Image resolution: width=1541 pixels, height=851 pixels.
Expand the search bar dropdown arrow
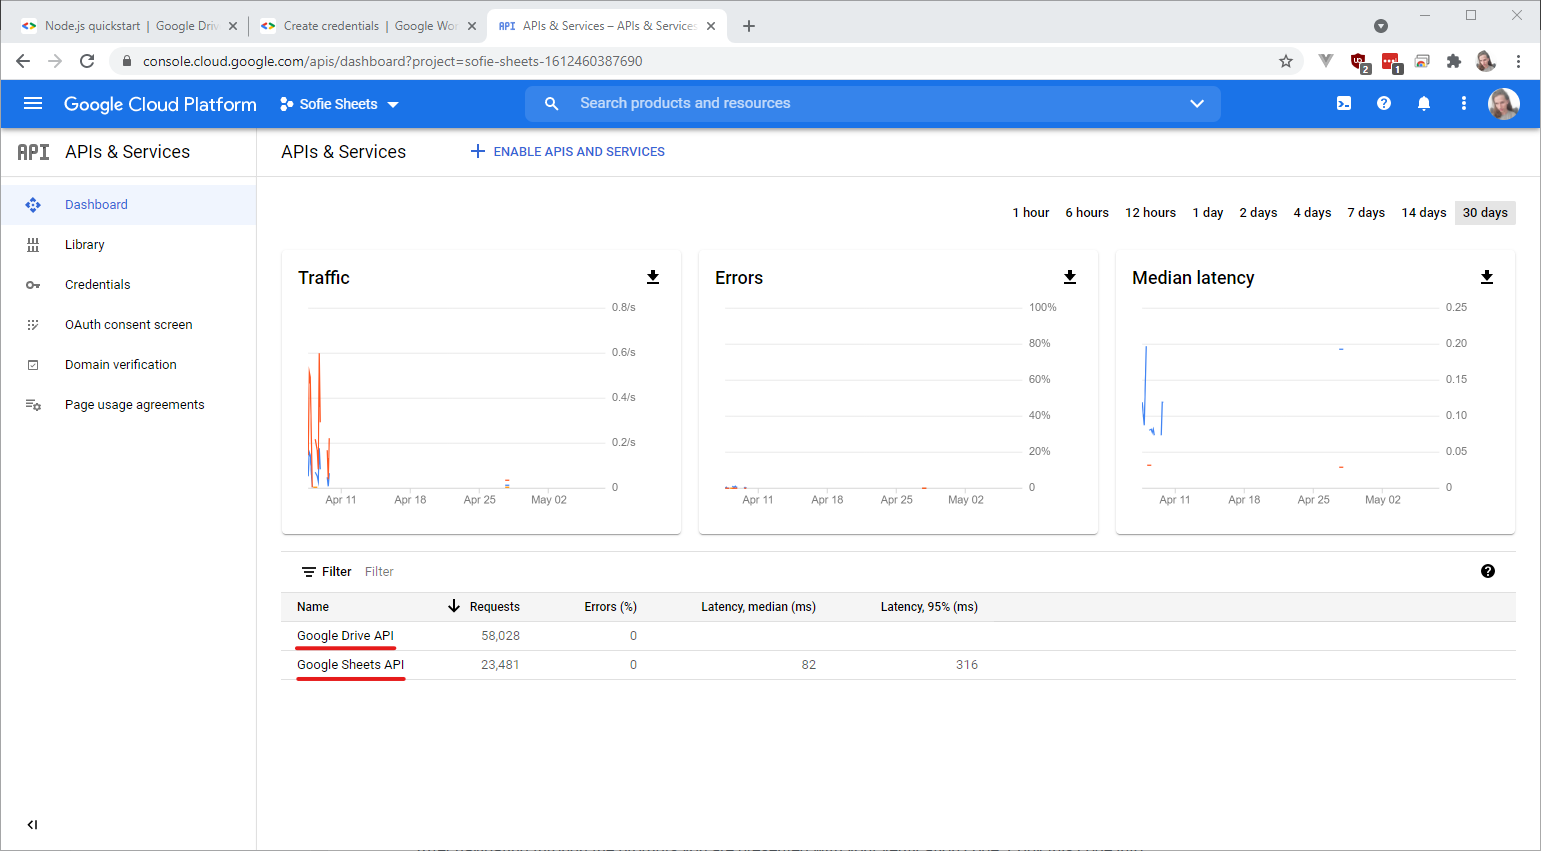point(1197,103)
